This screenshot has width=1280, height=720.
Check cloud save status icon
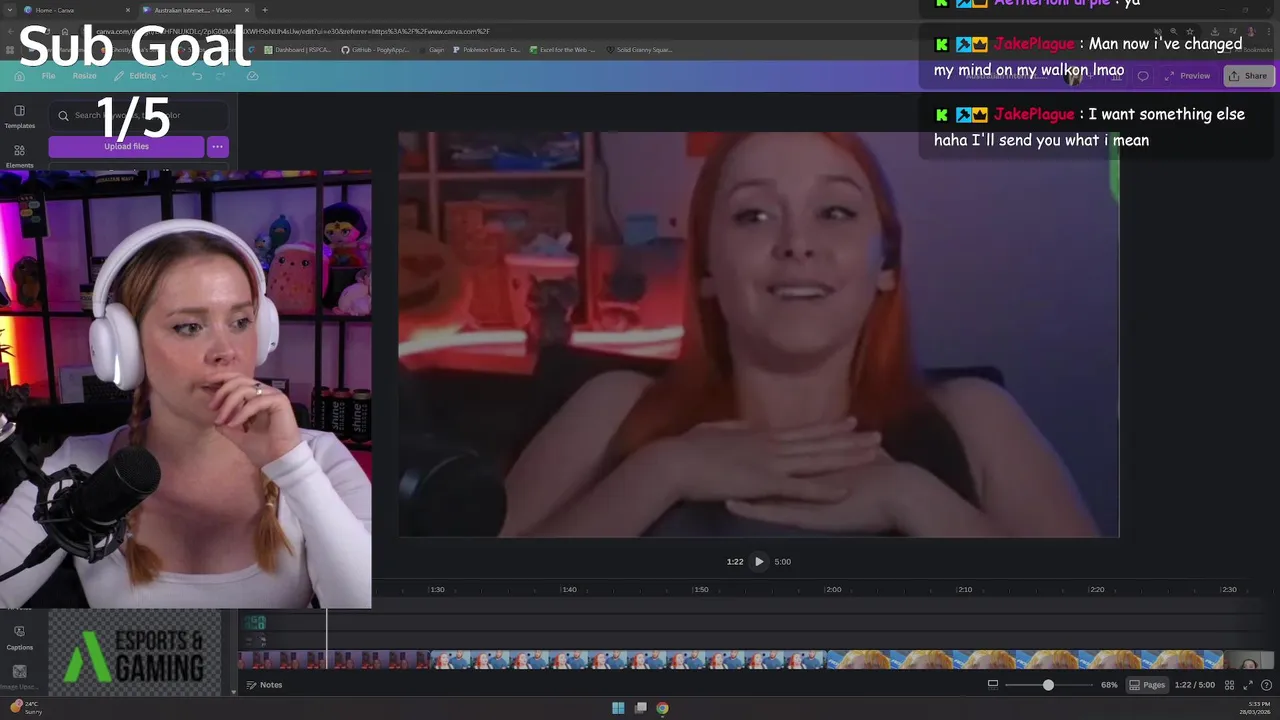[x=252, y=76]
